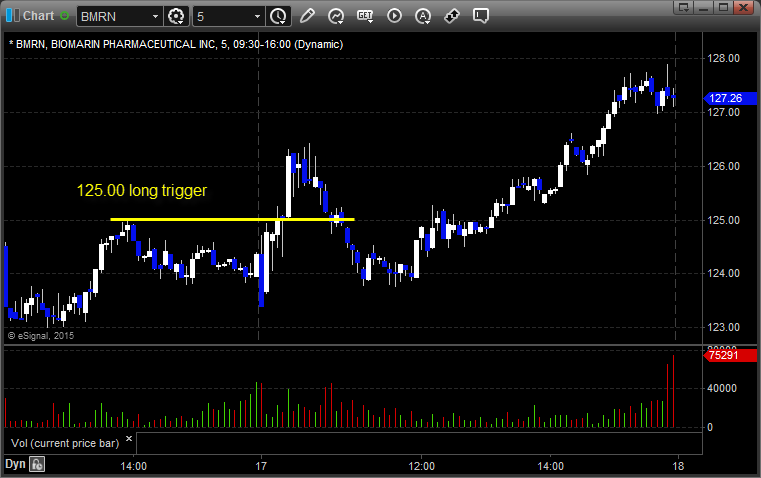
Task: Toggle the Dyn dynamic scaling button
Action: [x=15, y=464]
